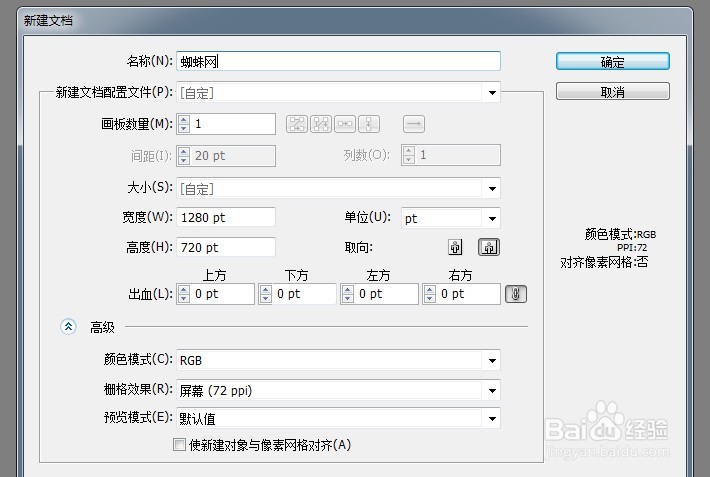Click the 取消 button

pos(613,92)
